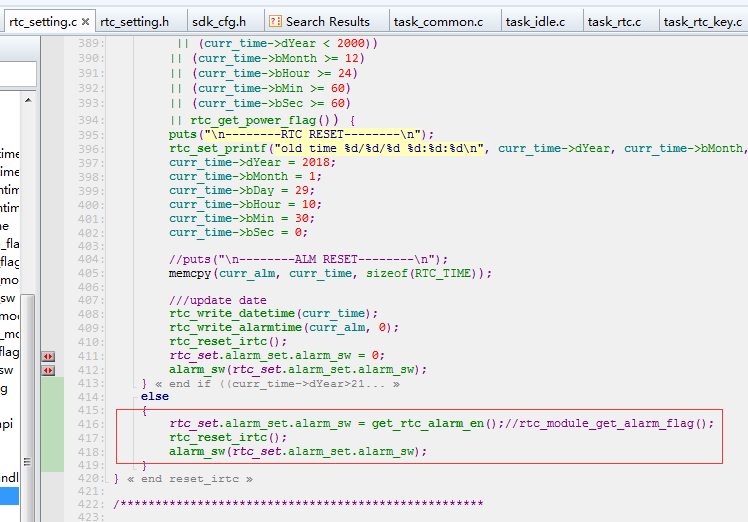Click alarm_sw call on line 418
748x522 pixels.
pos(298,451)
